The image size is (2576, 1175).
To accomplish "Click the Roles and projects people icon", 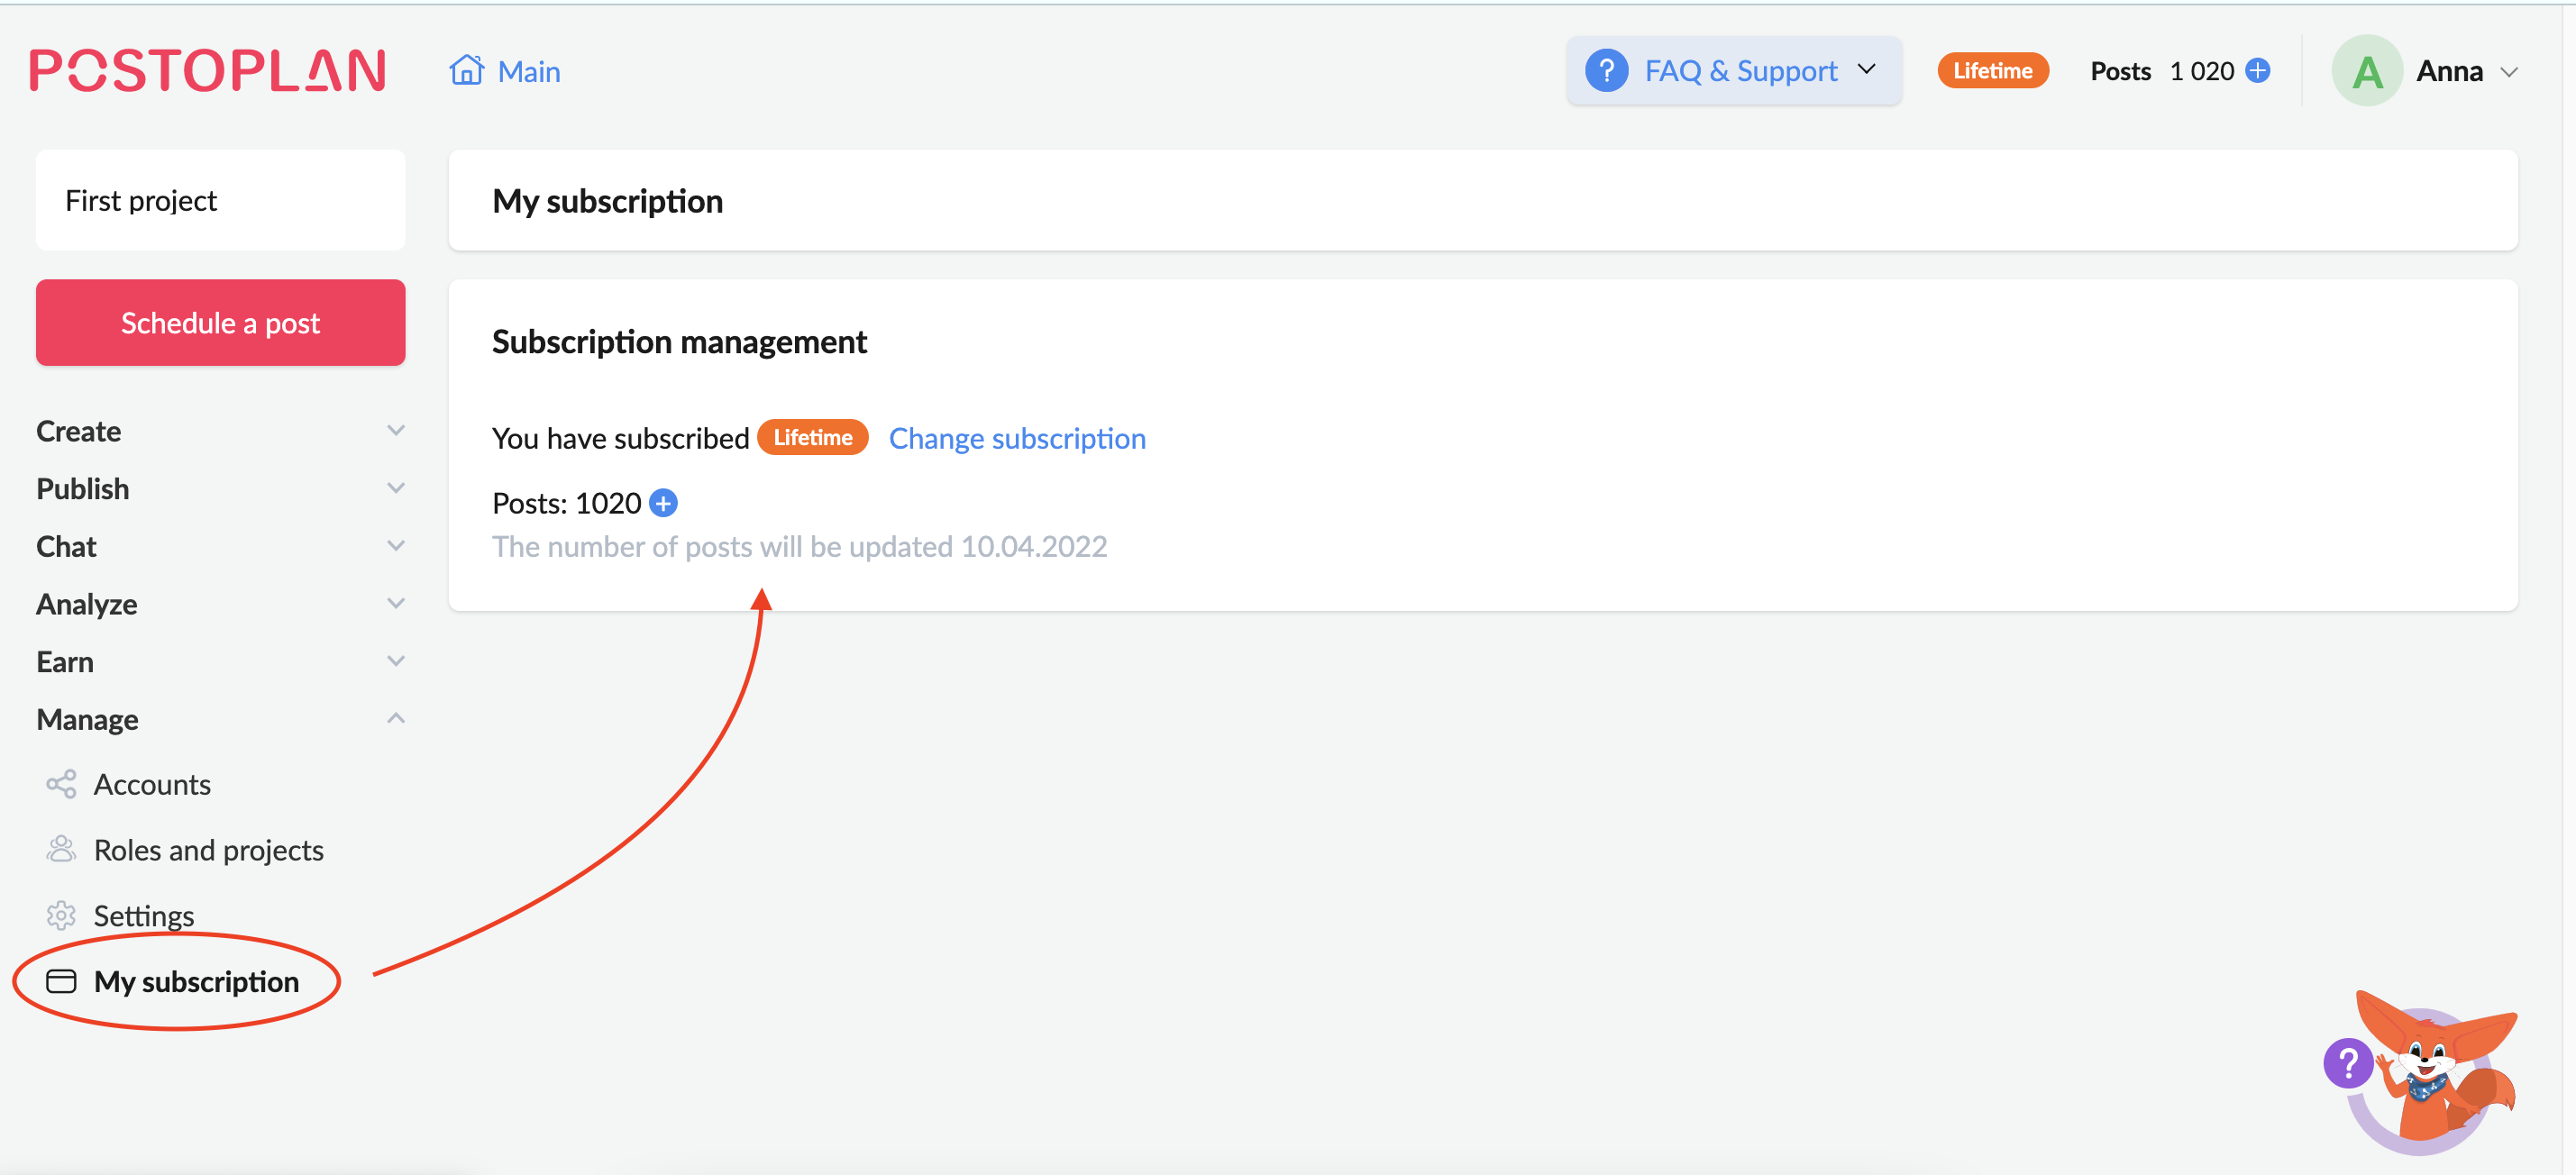I will [61, 850].
